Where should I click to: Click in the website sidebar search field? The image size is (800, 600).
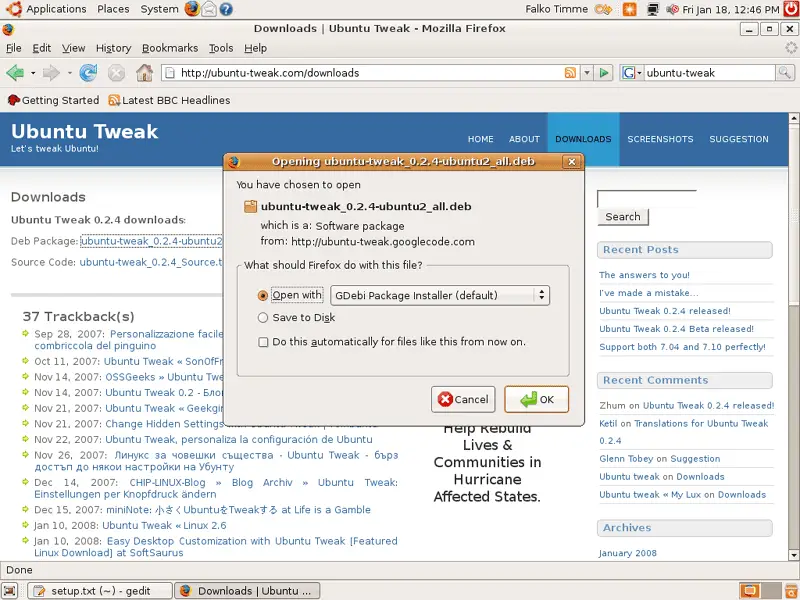[x=646, y=199]
